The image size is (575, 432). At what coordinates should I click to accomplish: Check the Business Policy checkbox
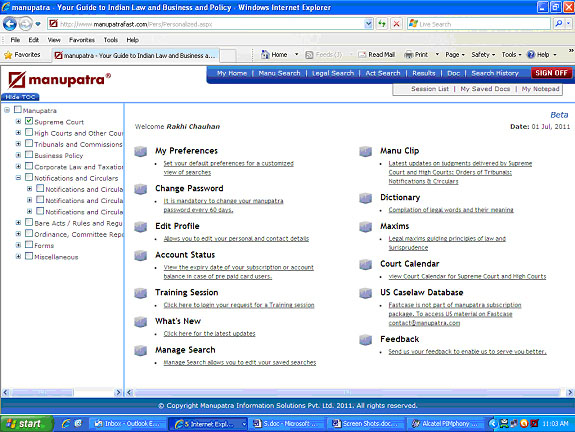[29, 155]
